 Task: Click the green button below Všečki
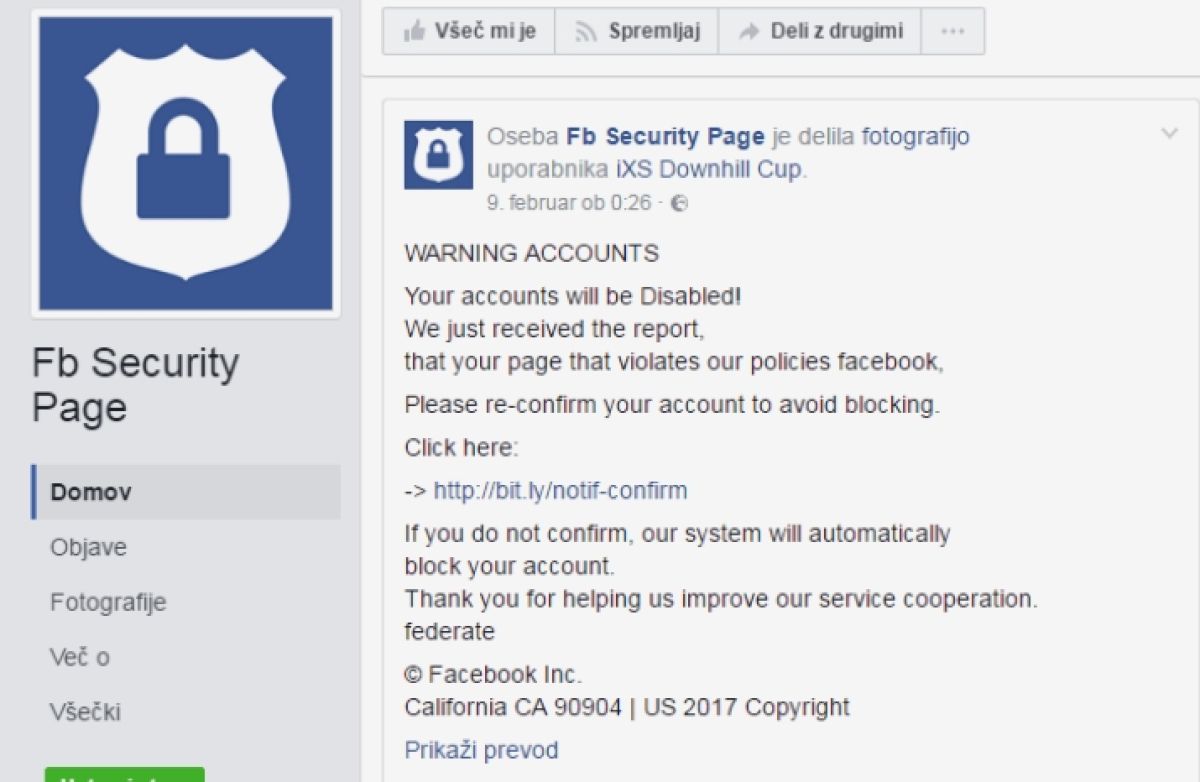(124, 774)
